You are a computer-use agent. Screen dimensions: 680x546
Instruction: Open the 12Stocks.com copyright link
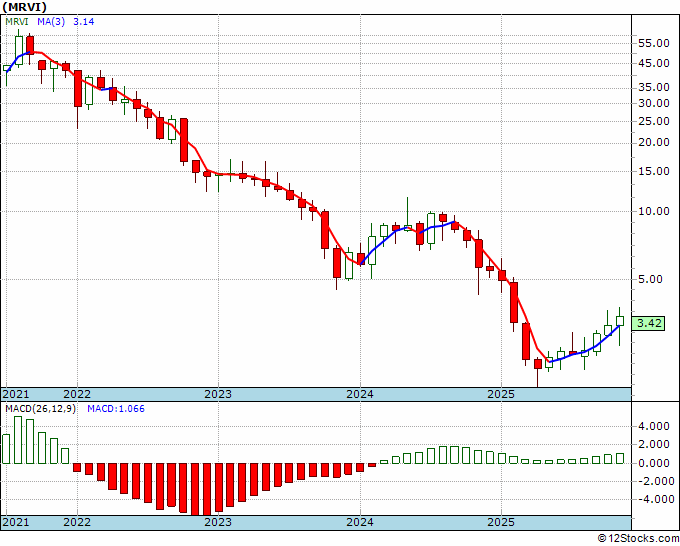tap(638, 539)
